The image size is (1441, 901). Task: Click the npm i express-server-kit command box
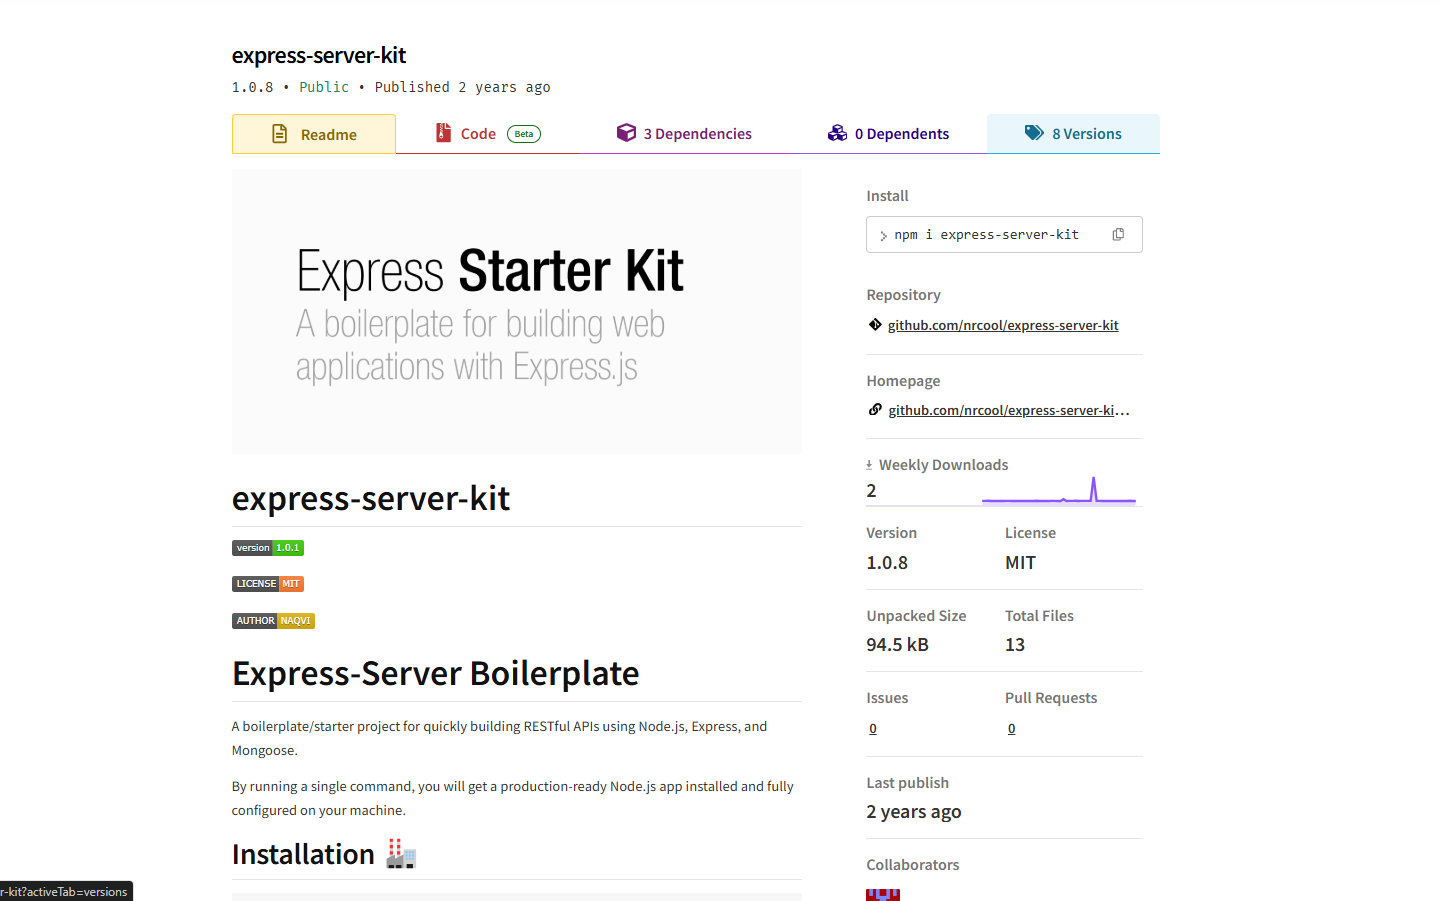(1004, 235)
